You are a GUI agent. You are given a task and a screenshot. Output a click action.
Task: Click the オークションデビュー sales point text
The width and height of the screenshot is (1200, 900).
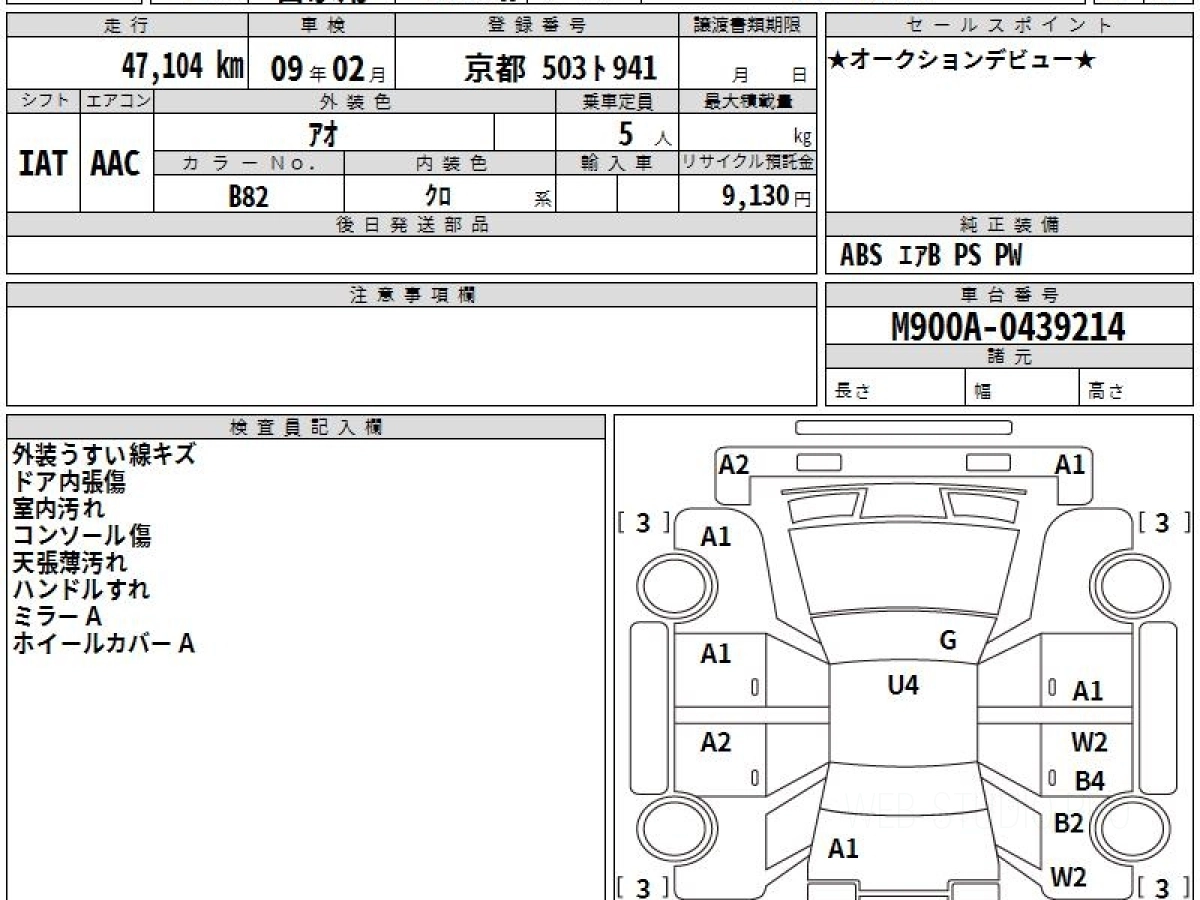(x=962, y=62)
